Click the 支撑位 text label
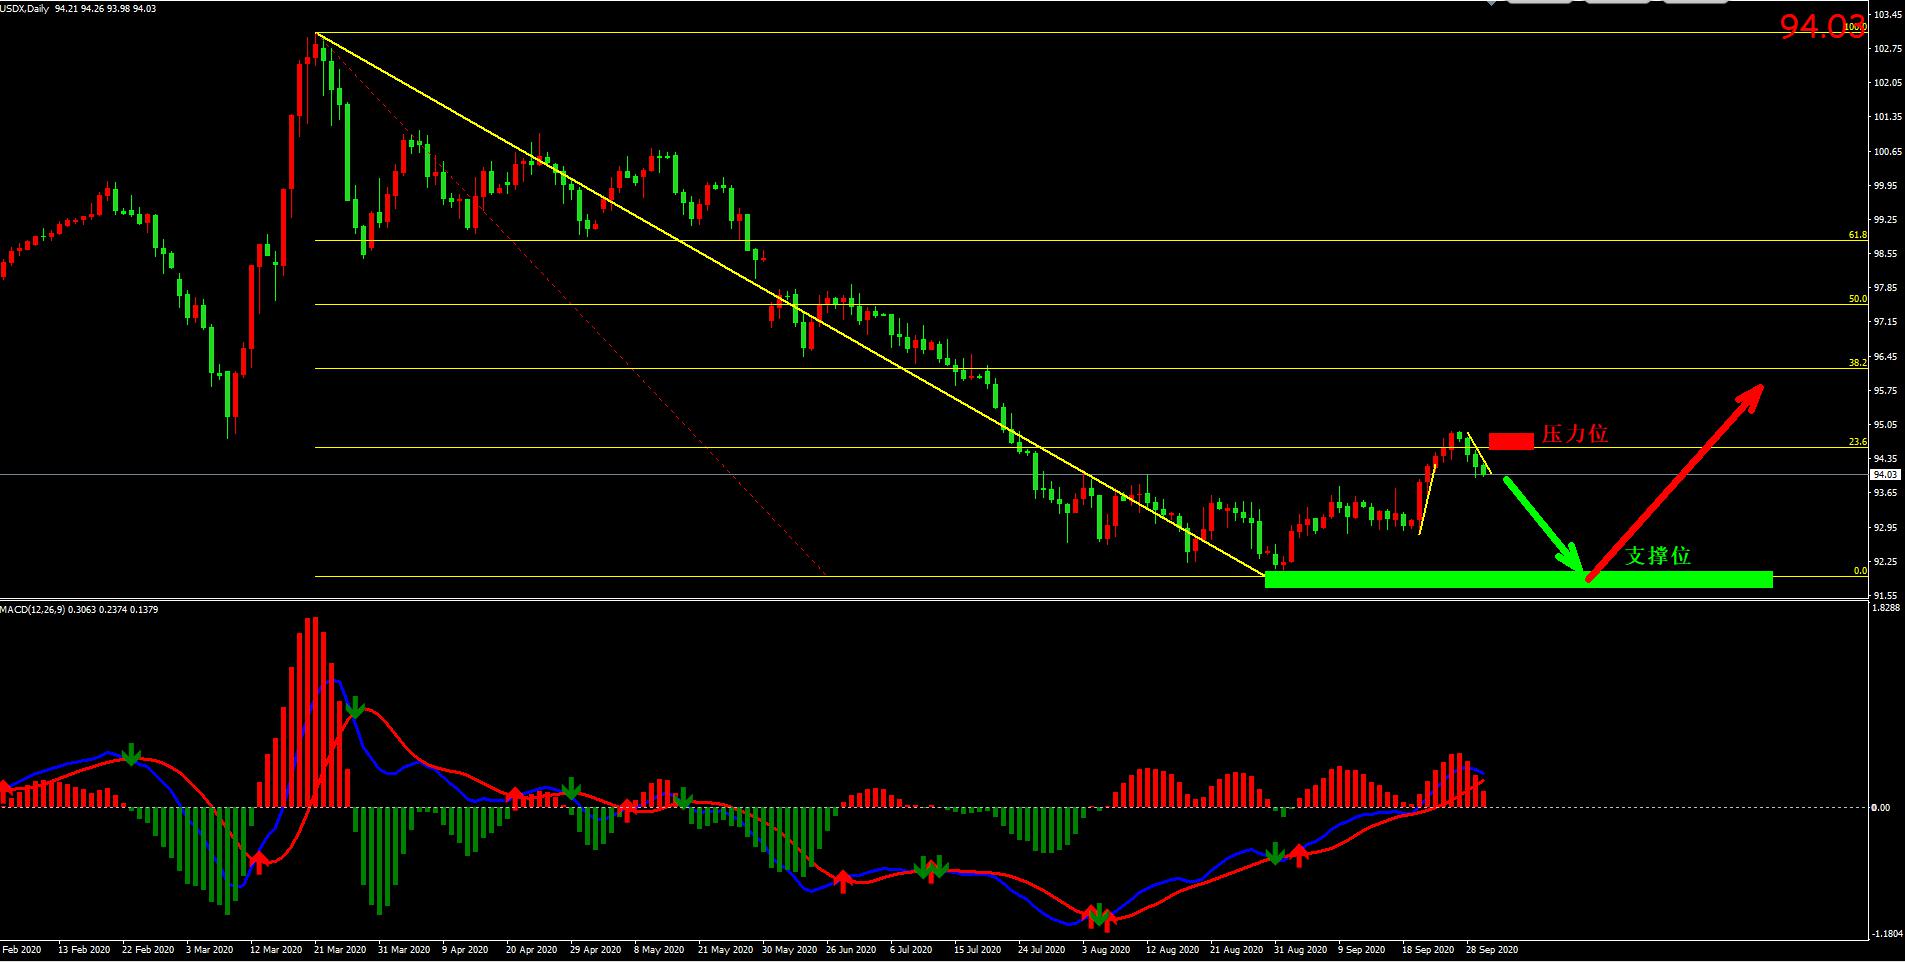Viewport: 1905px width, 963px height. [x=1657, y=556]
